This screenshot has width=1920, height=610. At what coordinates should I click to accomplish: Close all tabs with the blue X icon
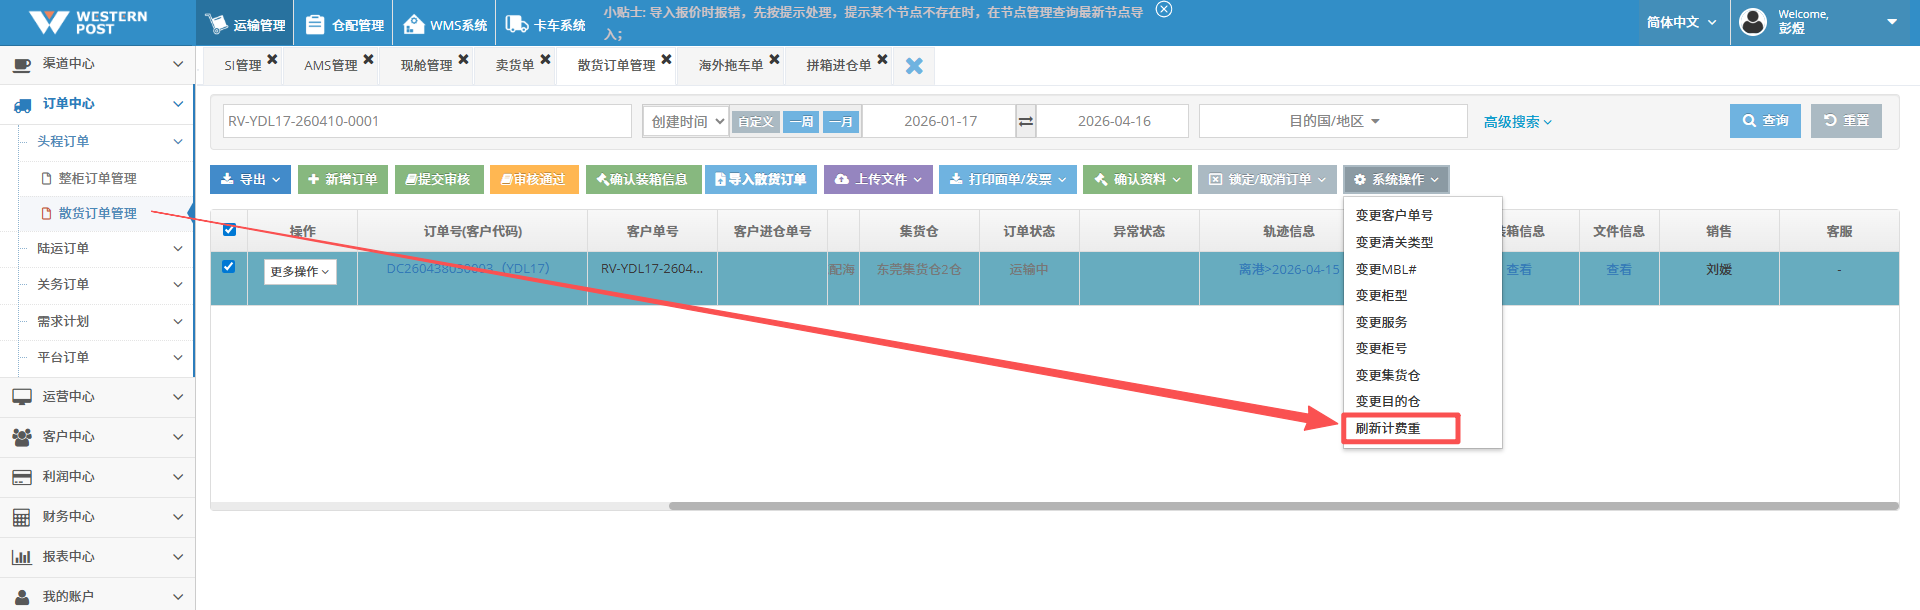[914, 66]
